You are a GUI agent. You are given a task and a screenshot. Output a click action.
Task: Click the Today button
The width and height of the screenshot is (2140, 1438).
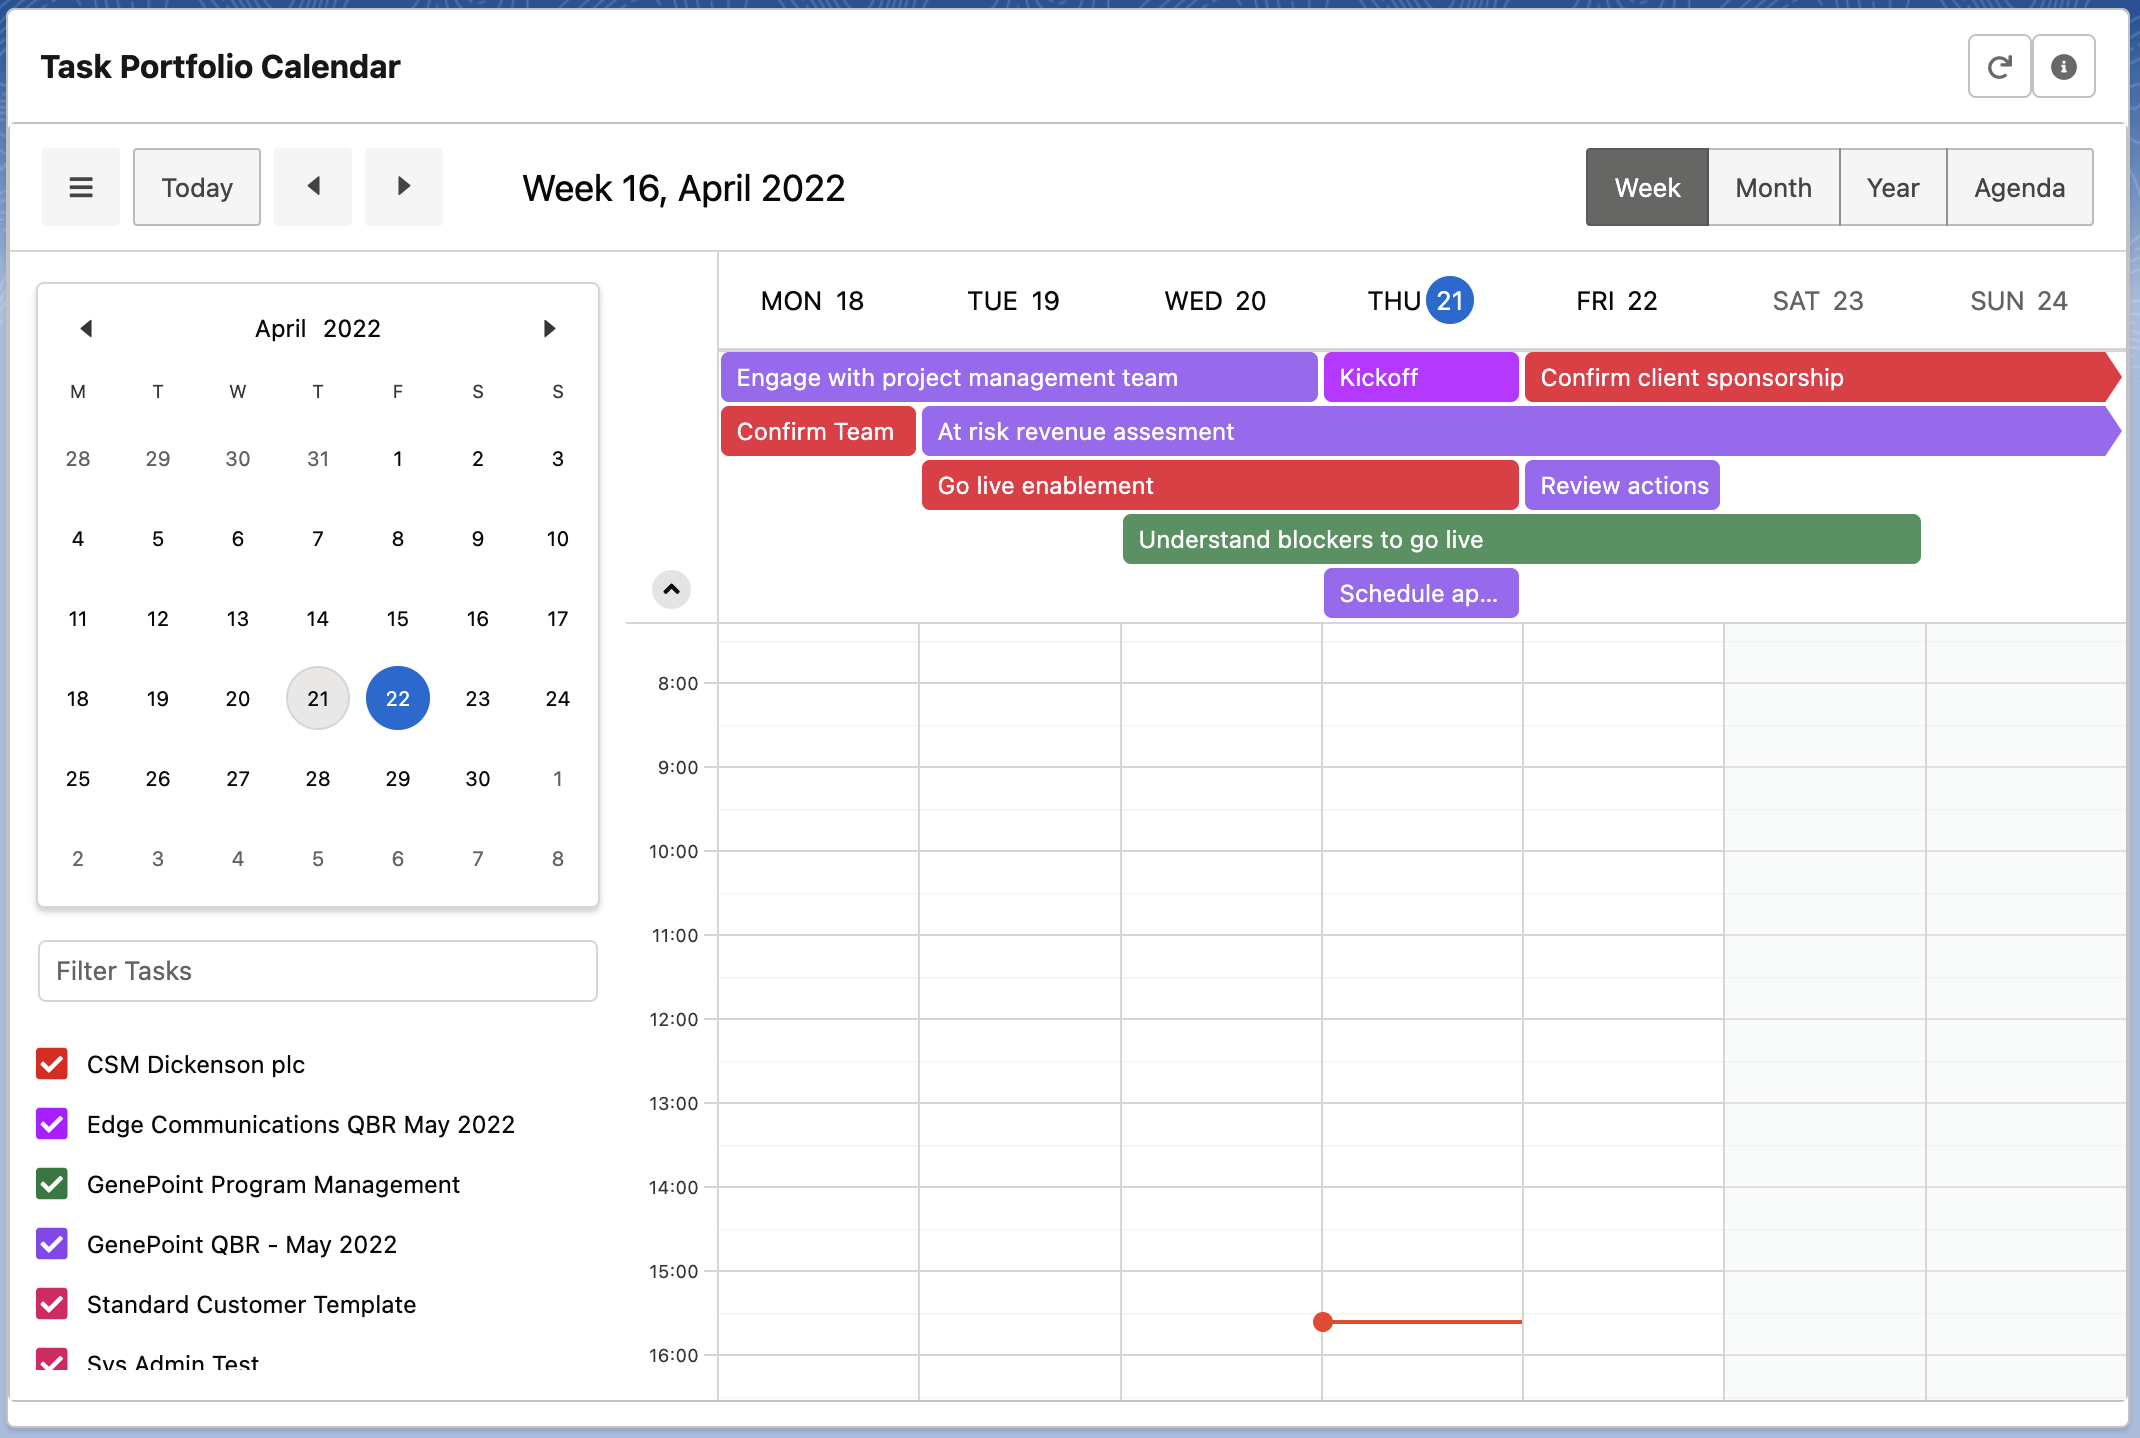tap(197, 187)
